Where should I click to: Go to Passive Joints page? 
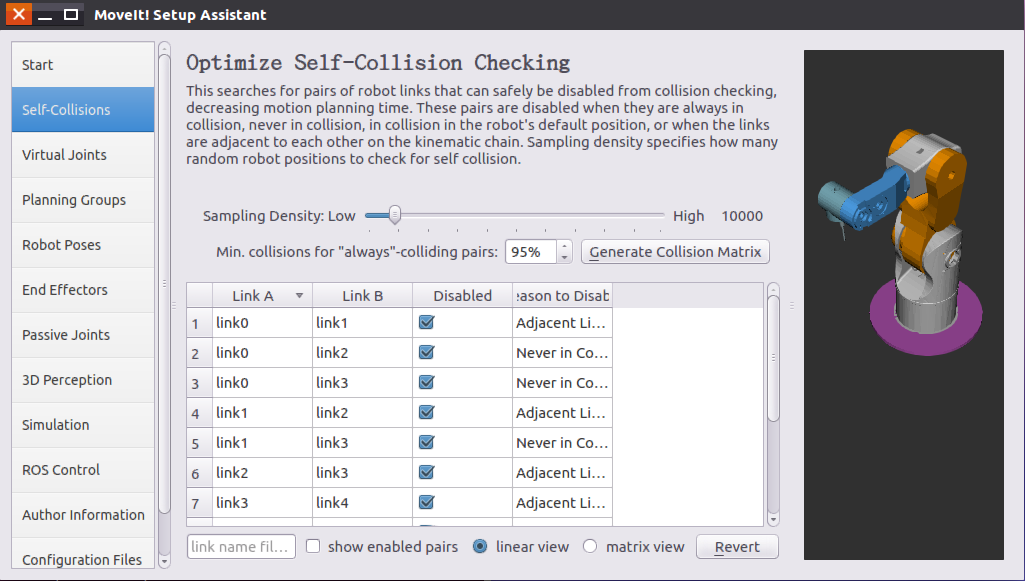pos(83,335)
